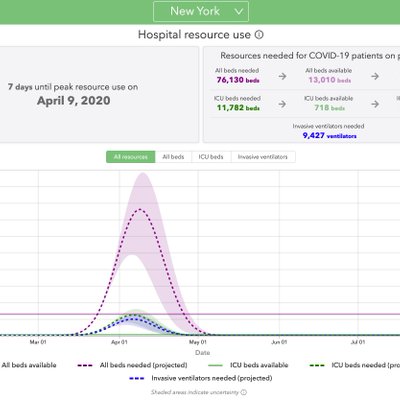Click the peak of the purple projection curve
The width and height of the screenshot is (400, 400).
(x=140, y=209)
